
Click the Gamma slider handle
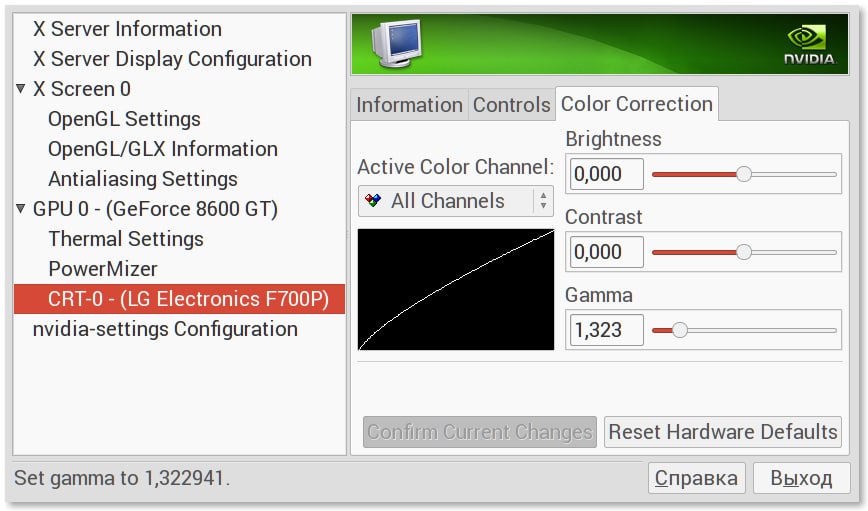click(x=679, y=331)
